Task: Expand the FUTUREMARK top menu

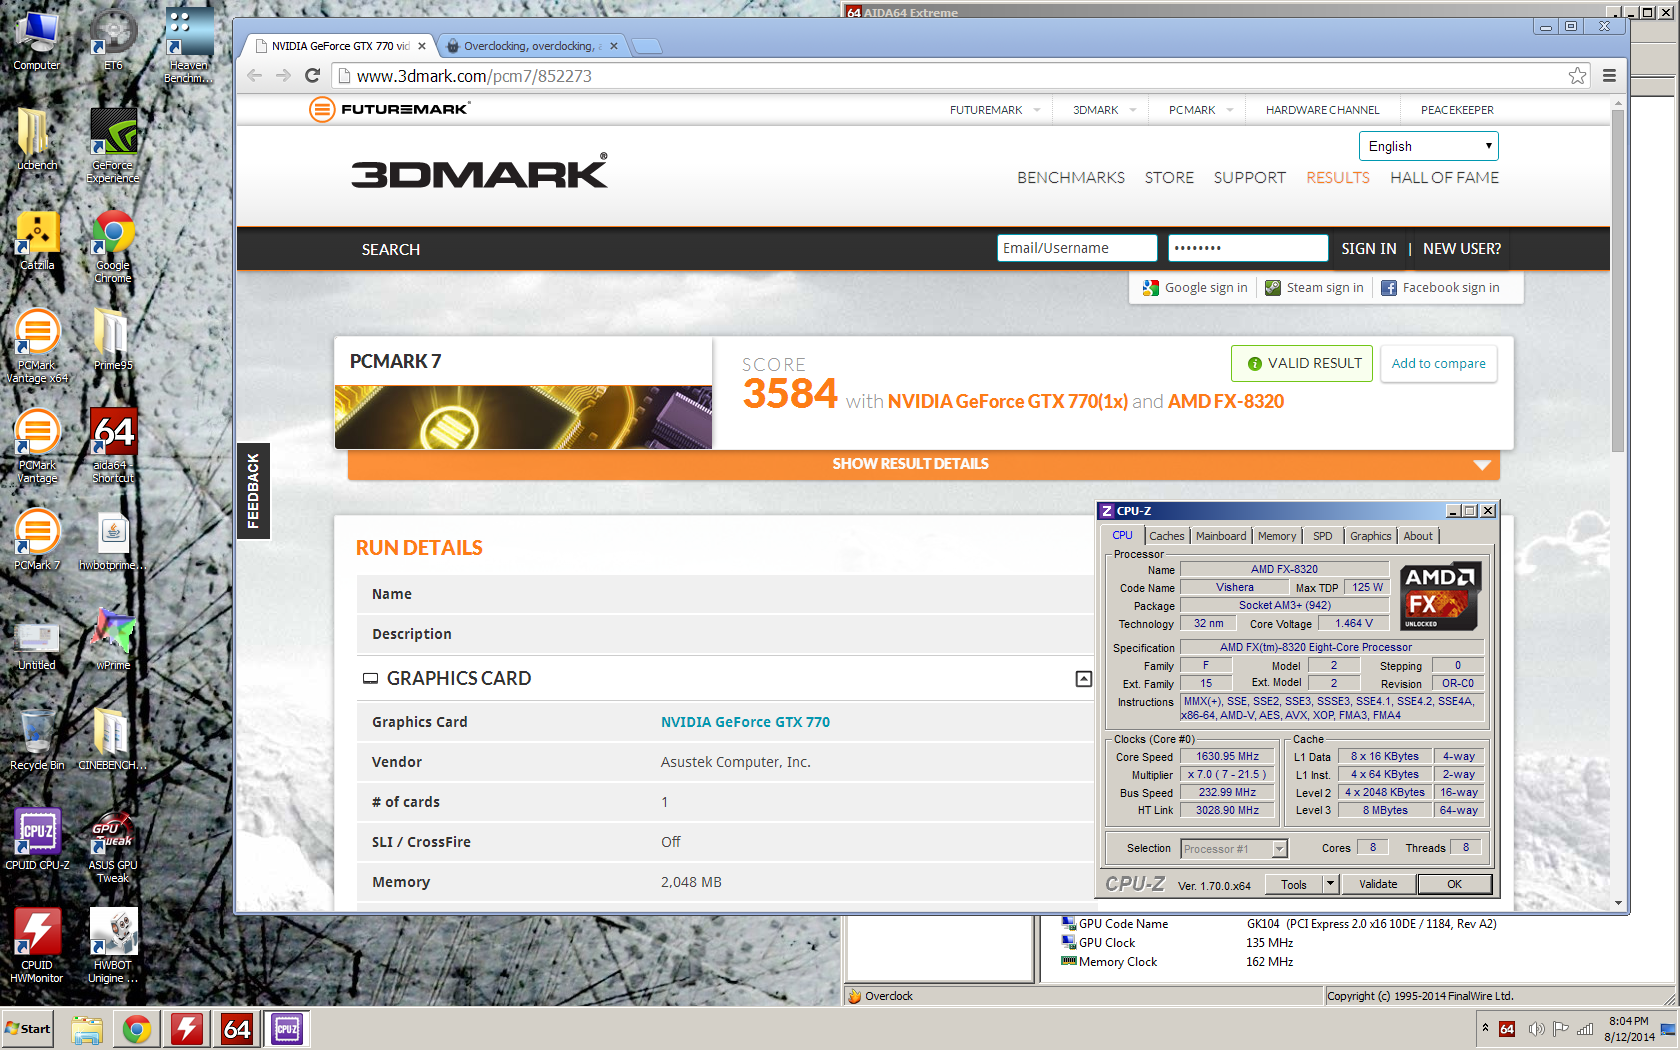Action: pyautogui.click(x=994, y=110)
